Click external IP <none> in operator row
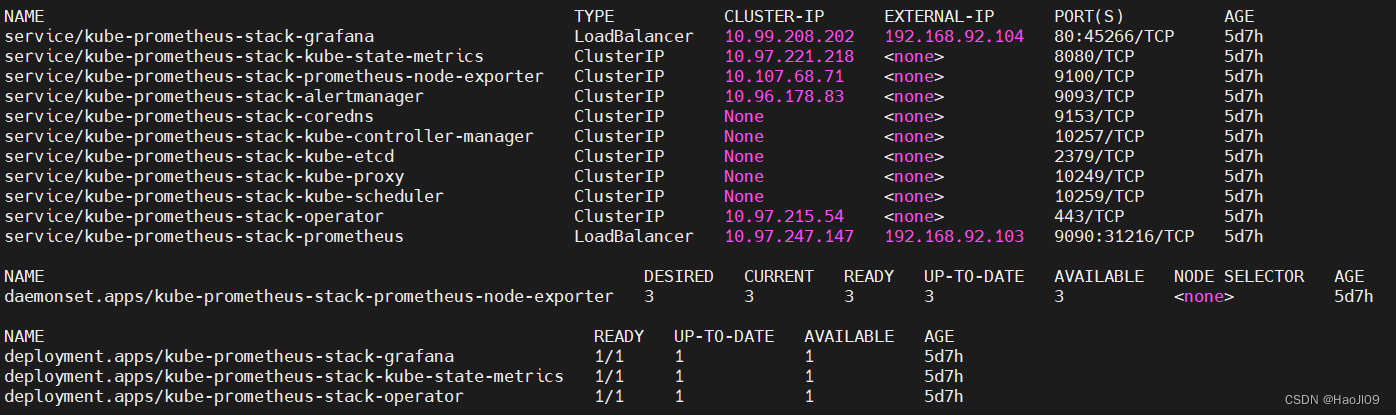 (914, 216)
